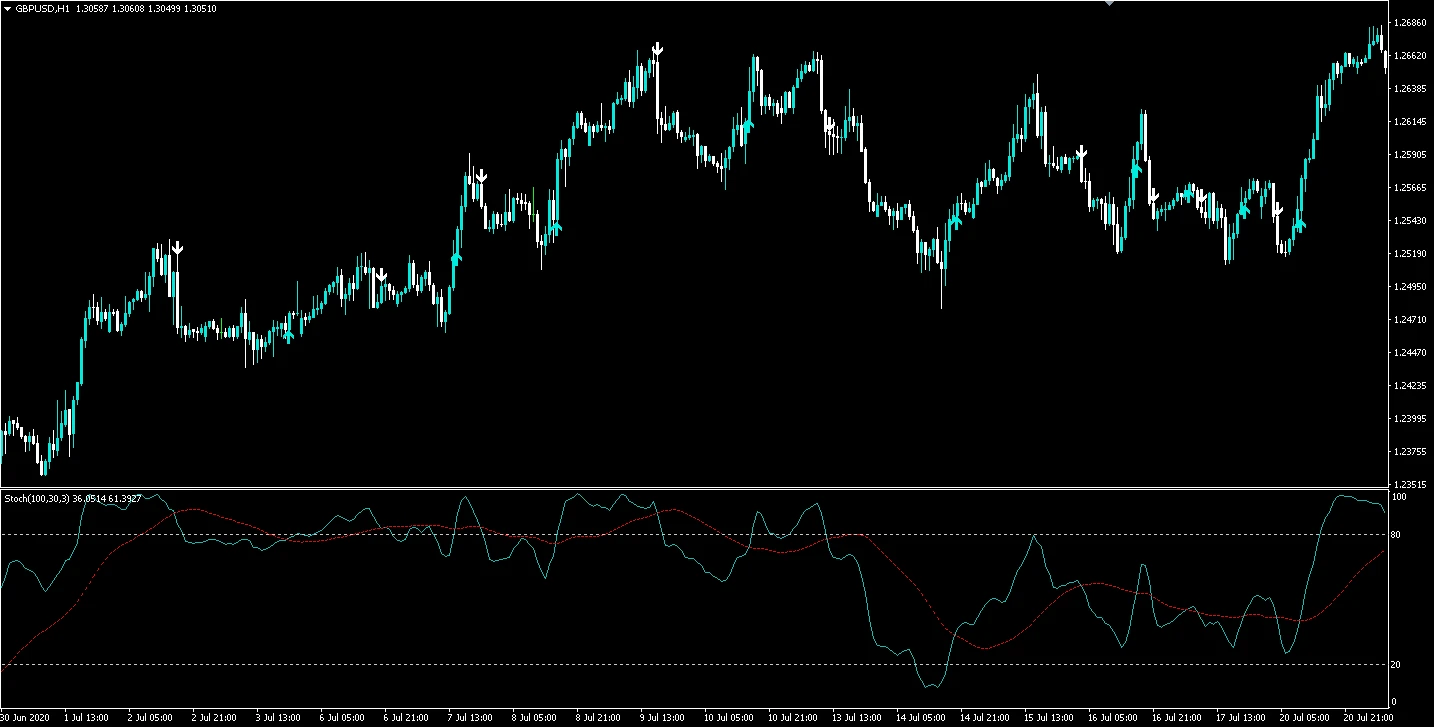
Task: Select white sell arrow above the 7 Jul spike
Action: 481,176
